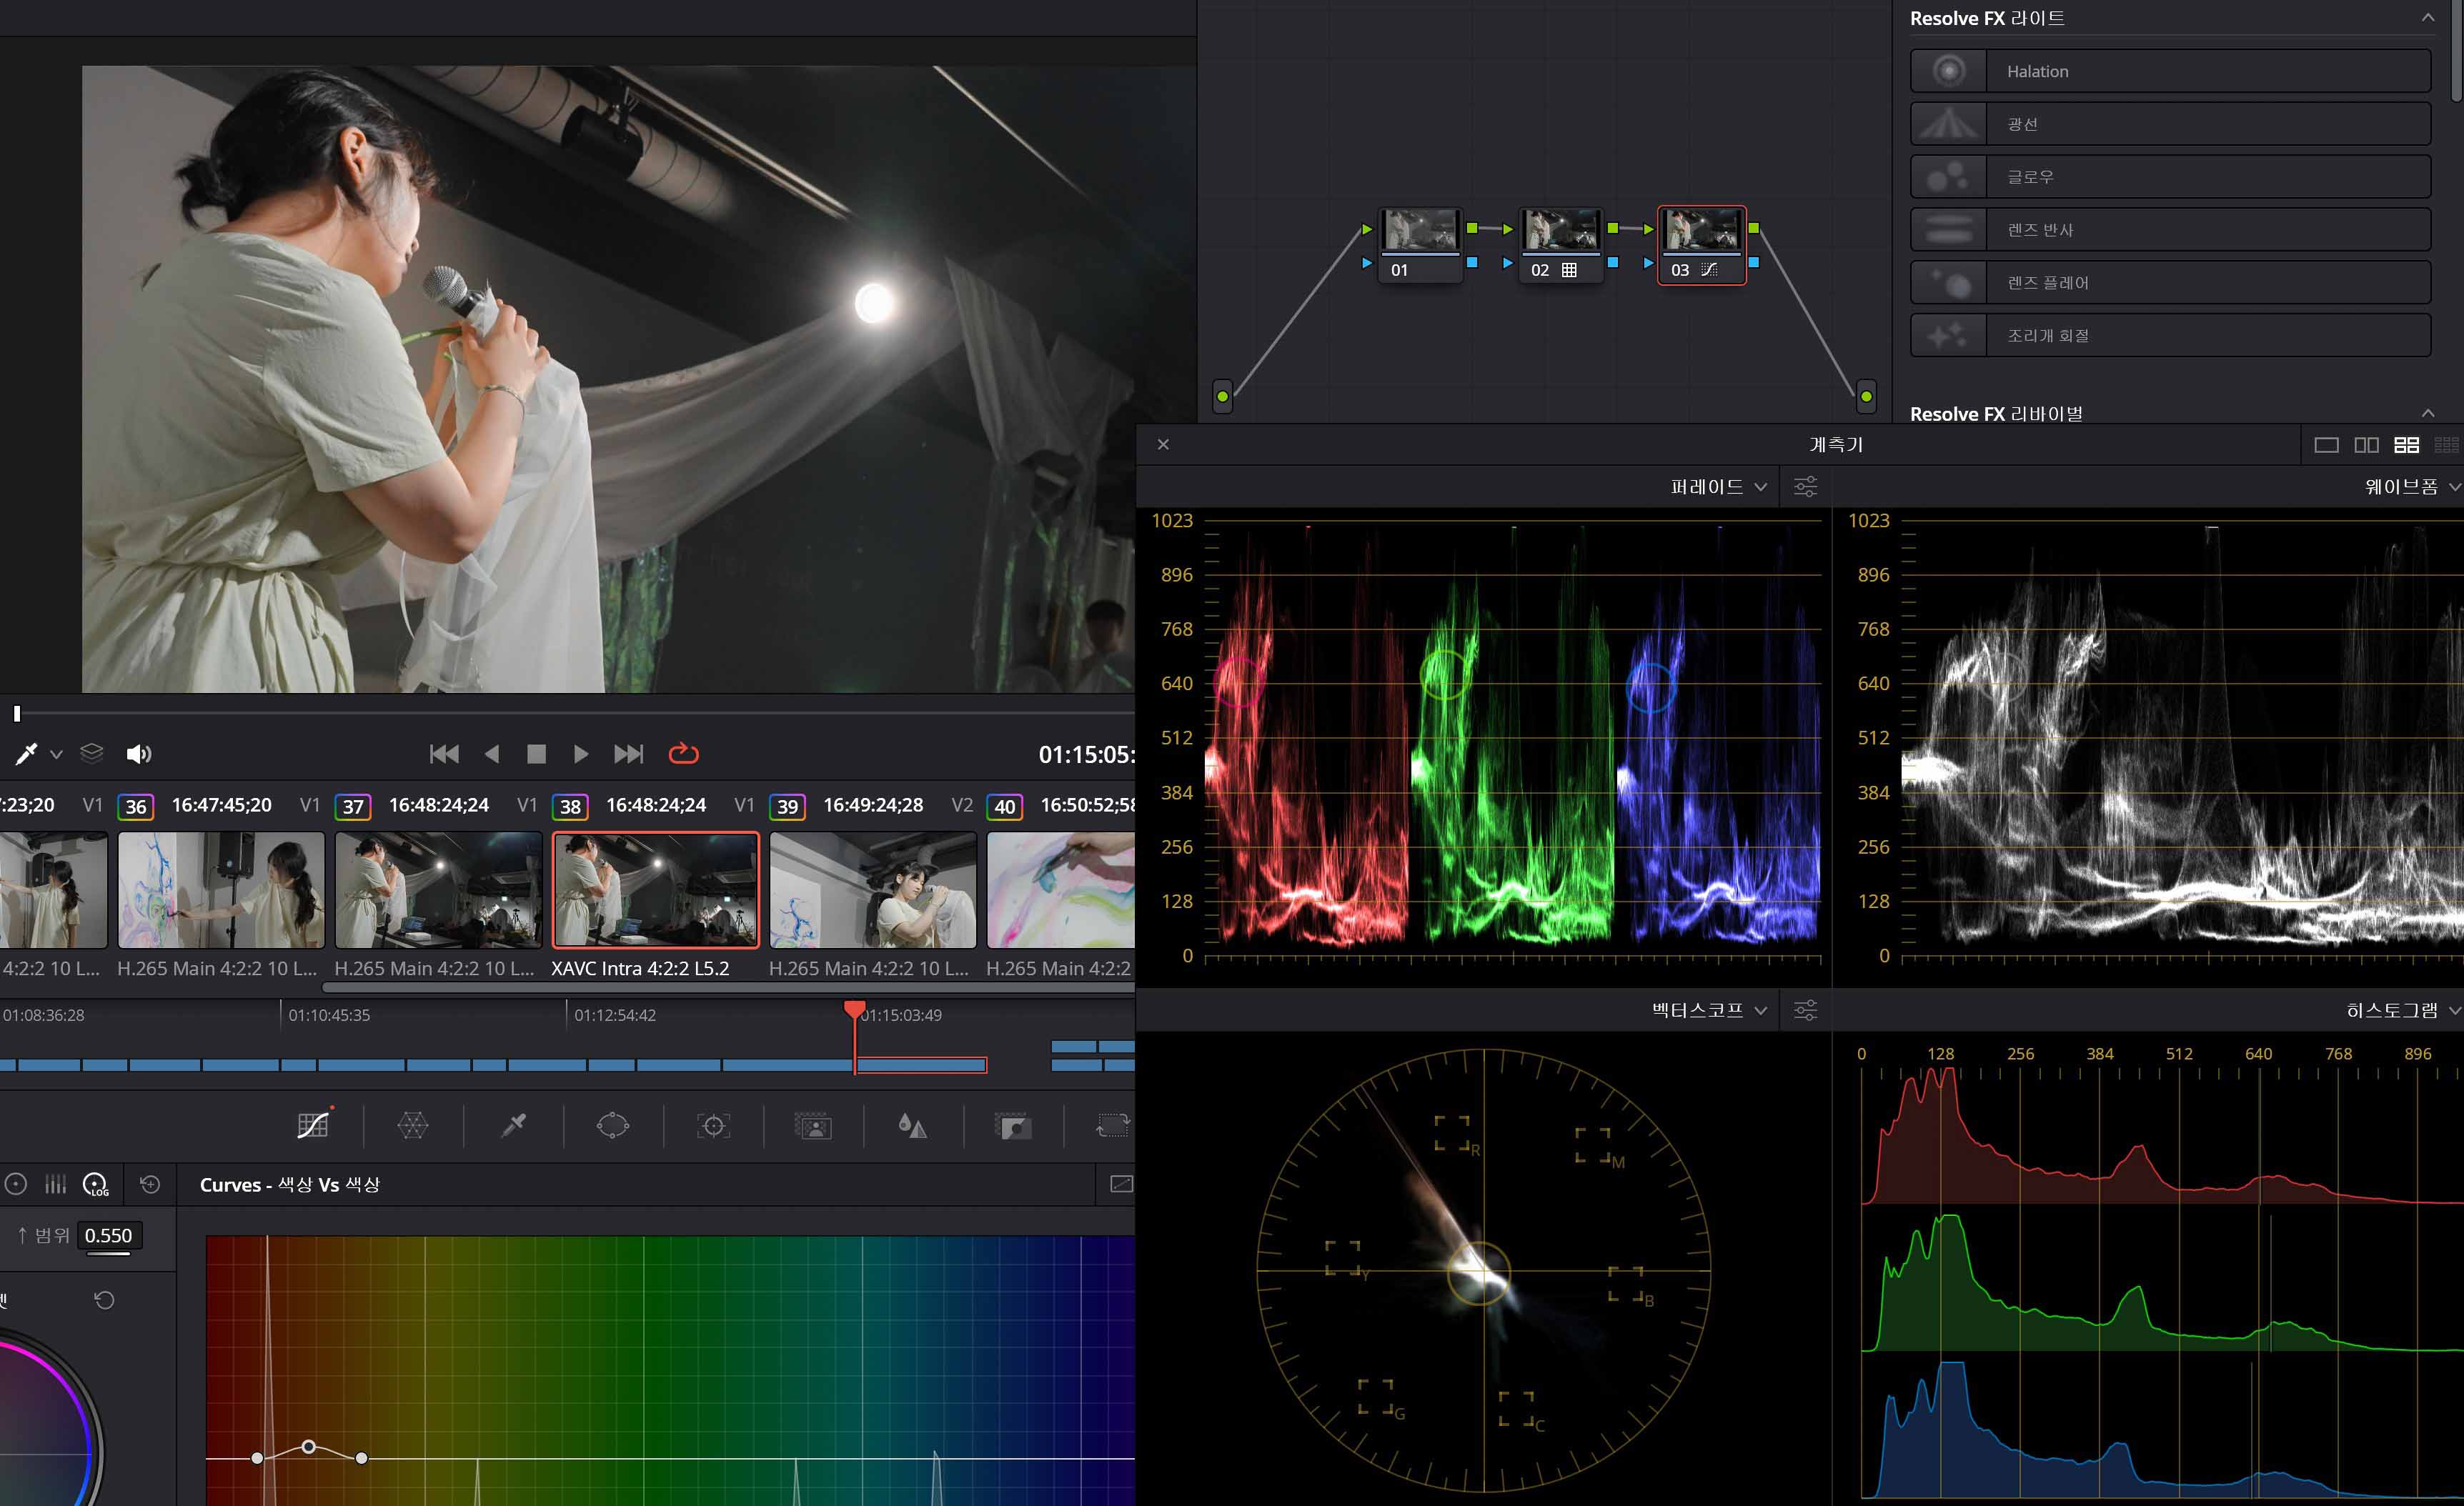Viewport: 2464px width, 1506px height.
Task: Select the 광선 effect
Action: pyautogui.click(x=2170, y=124)
